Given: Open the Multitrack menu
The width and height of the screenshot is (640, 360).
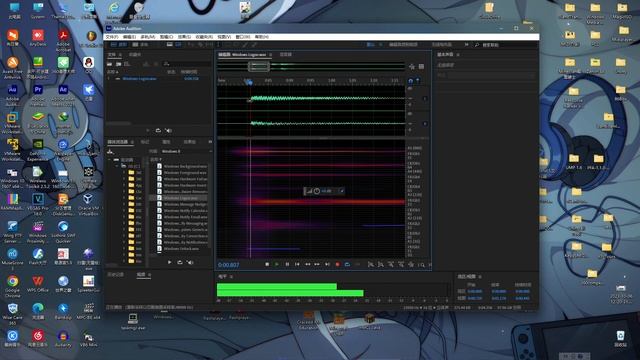Looking at the screenshot, I should tap(148, 37).
